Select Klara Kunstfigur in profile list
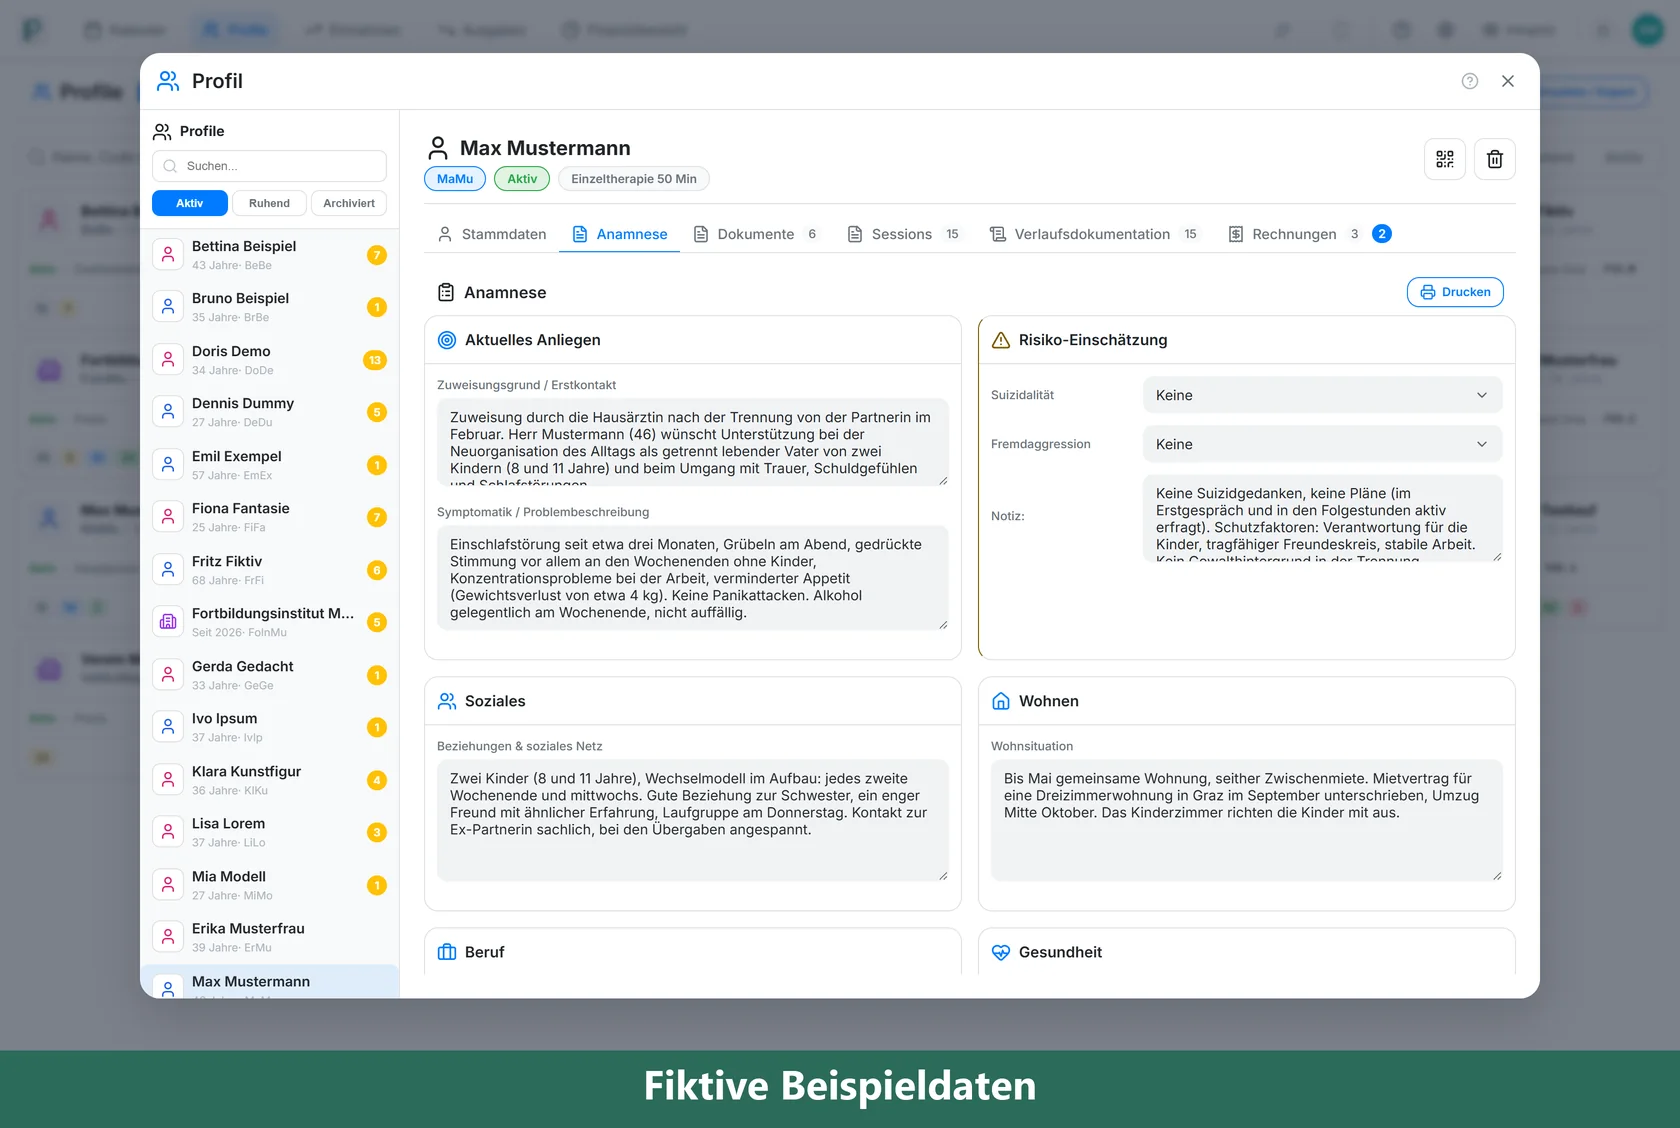The width and height of the screenshot is (1680, 1128). click(x=269, y=780)
